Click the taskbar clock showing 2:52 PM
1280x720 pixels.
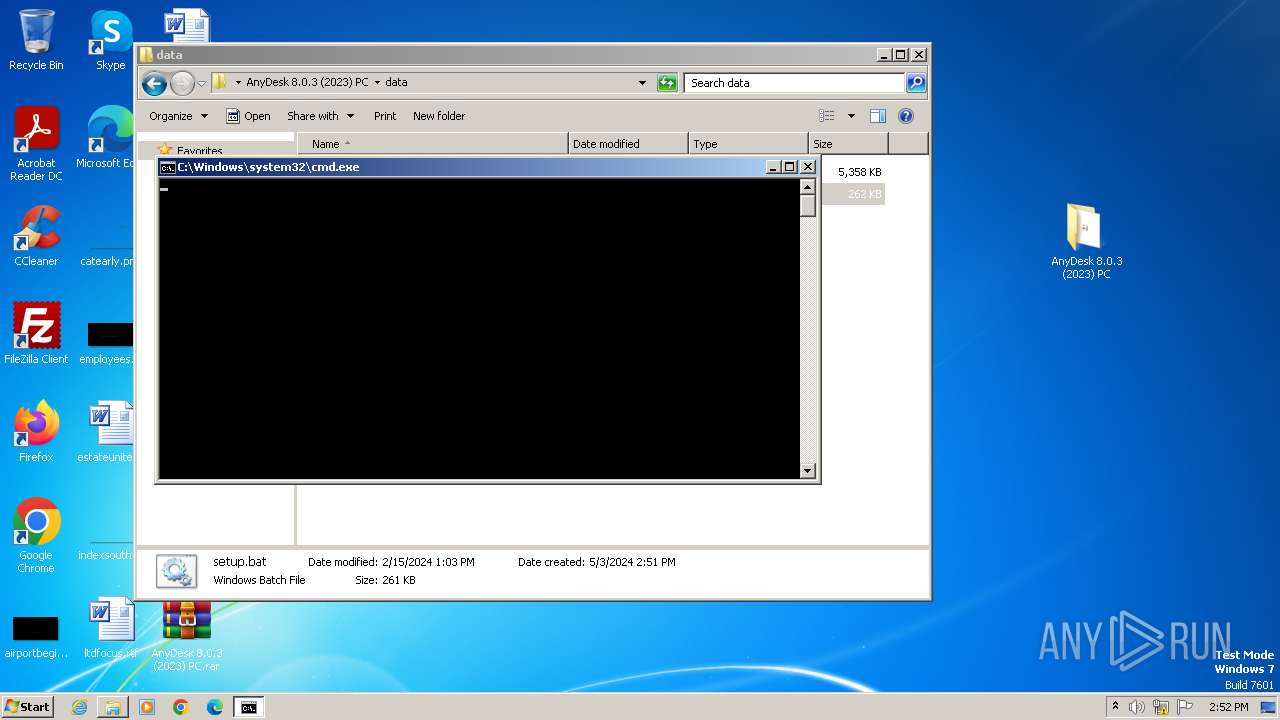[1228, 707]
